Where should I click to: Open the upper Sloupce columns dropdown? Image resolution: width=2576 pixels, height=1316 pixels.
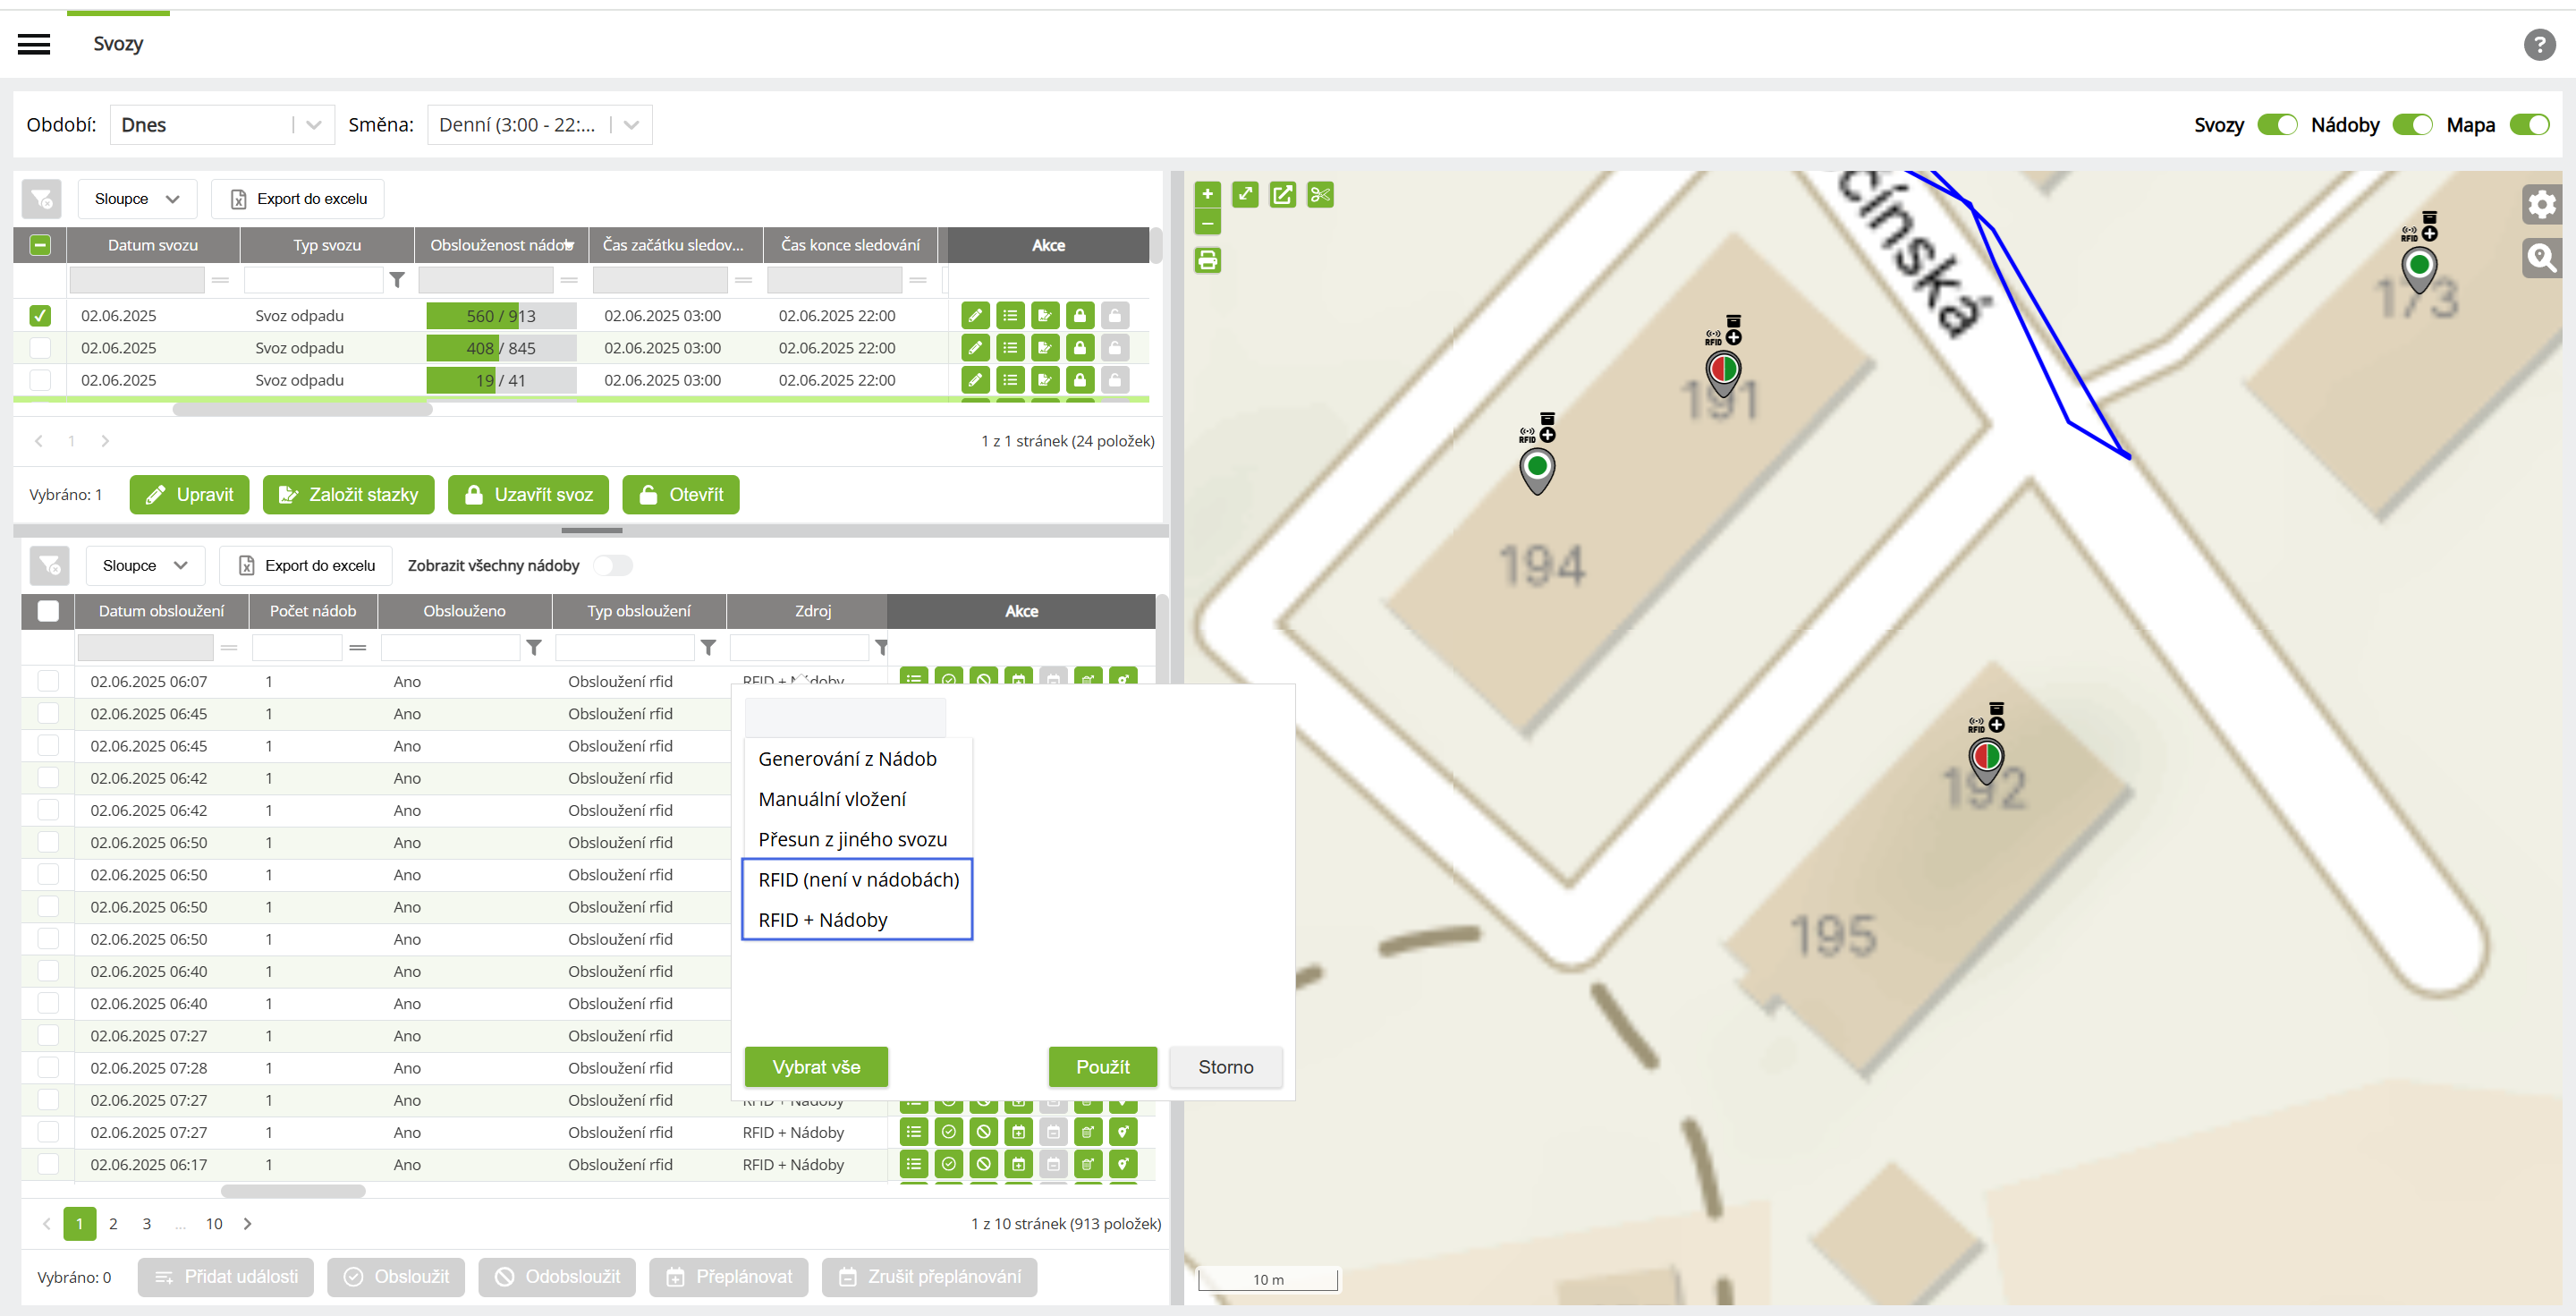click(x=137, y=199)
